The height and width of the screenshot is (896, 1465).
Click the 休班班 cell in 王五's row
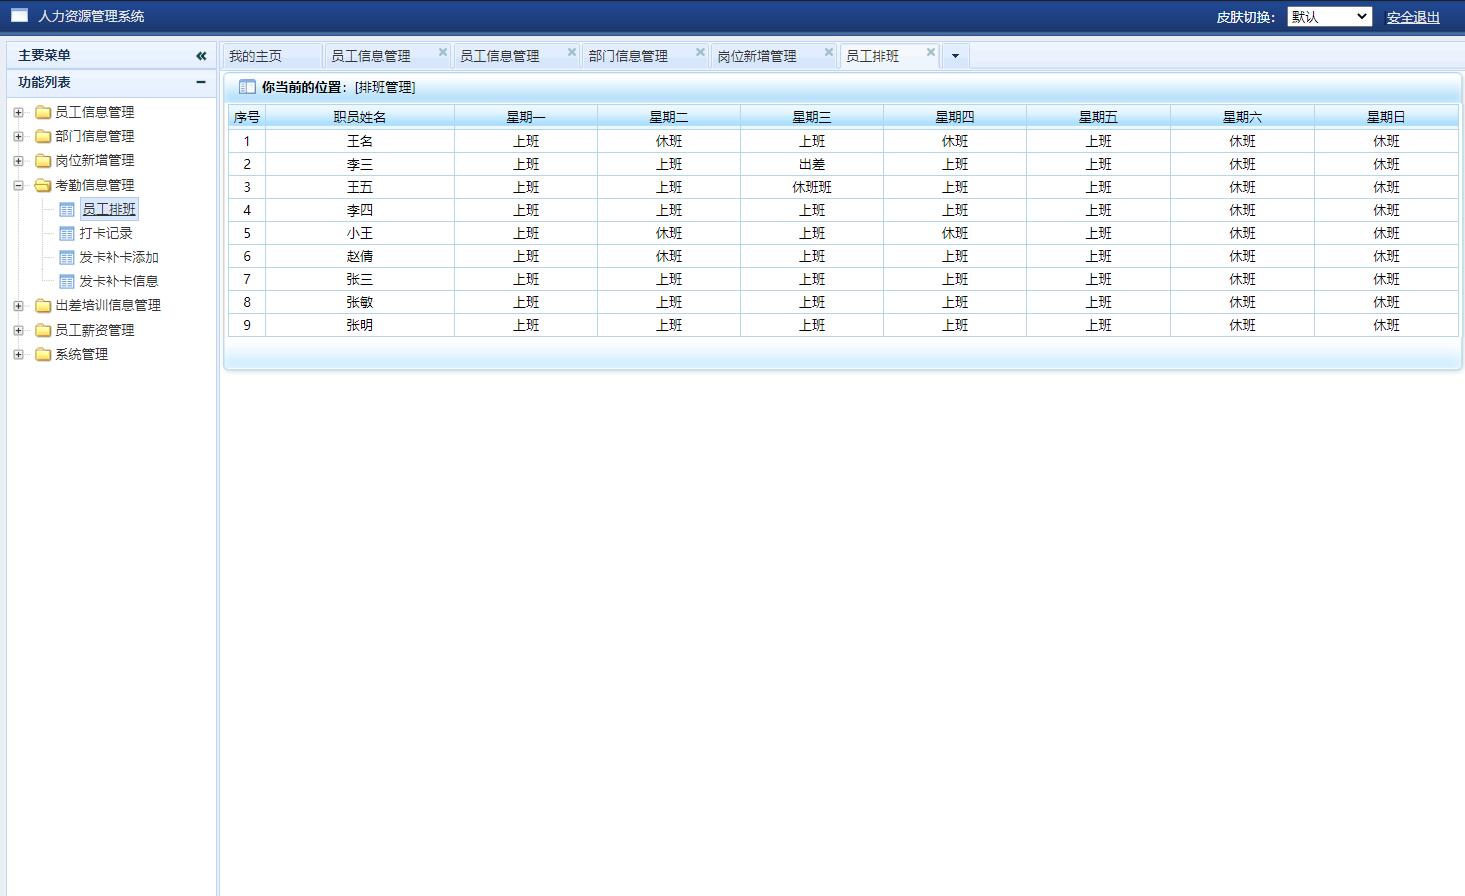pyautogui.click(x=812, y=187)
